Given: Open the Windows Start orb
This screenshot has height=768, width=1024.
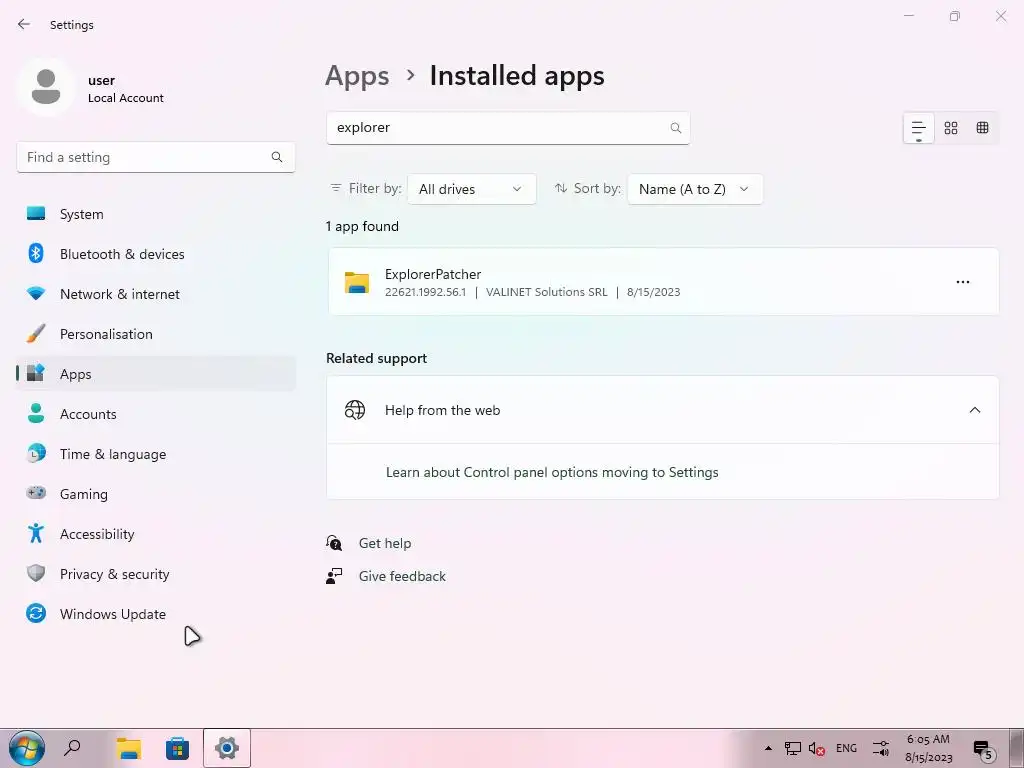Looking at the screenshot, I should 27,748.
